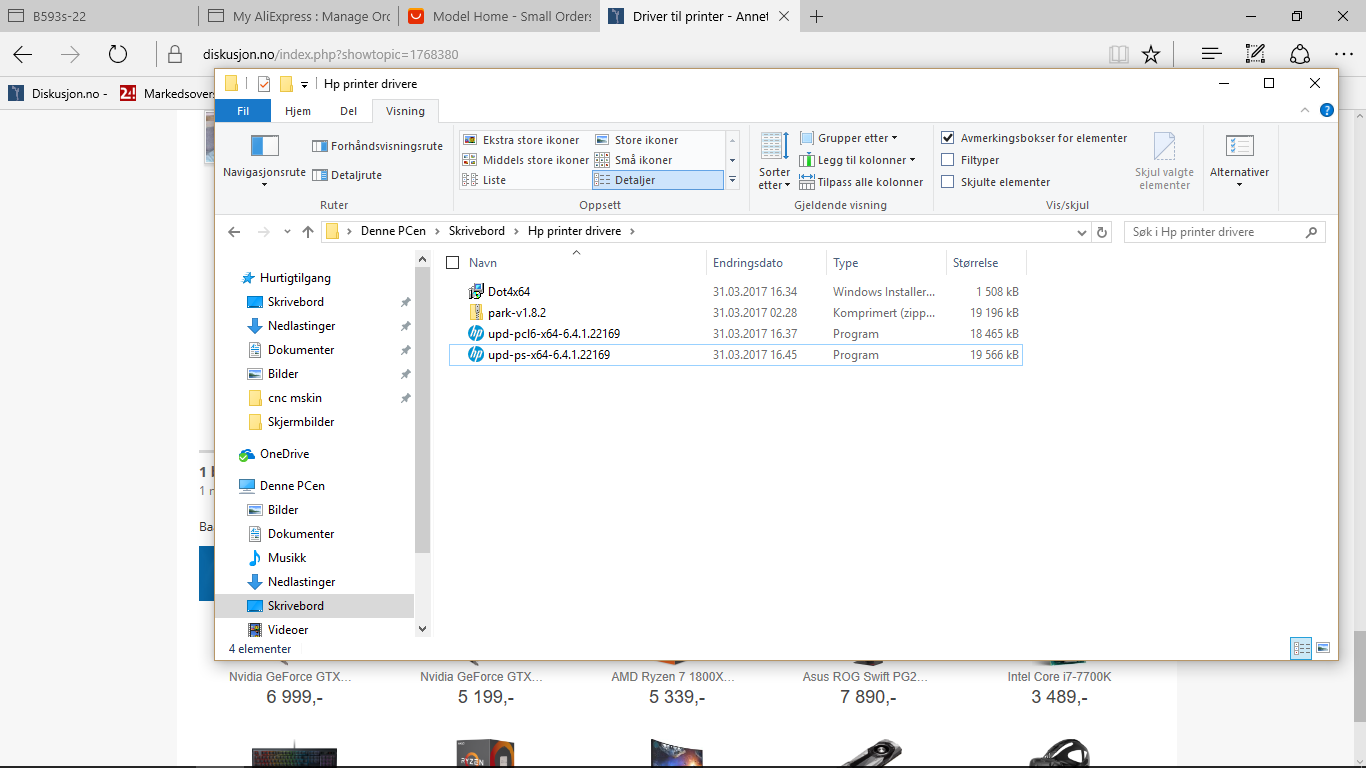1366x768 pixels.
Task: Expand the Oppsett layout gallery
Action: [x=733, y=180]
